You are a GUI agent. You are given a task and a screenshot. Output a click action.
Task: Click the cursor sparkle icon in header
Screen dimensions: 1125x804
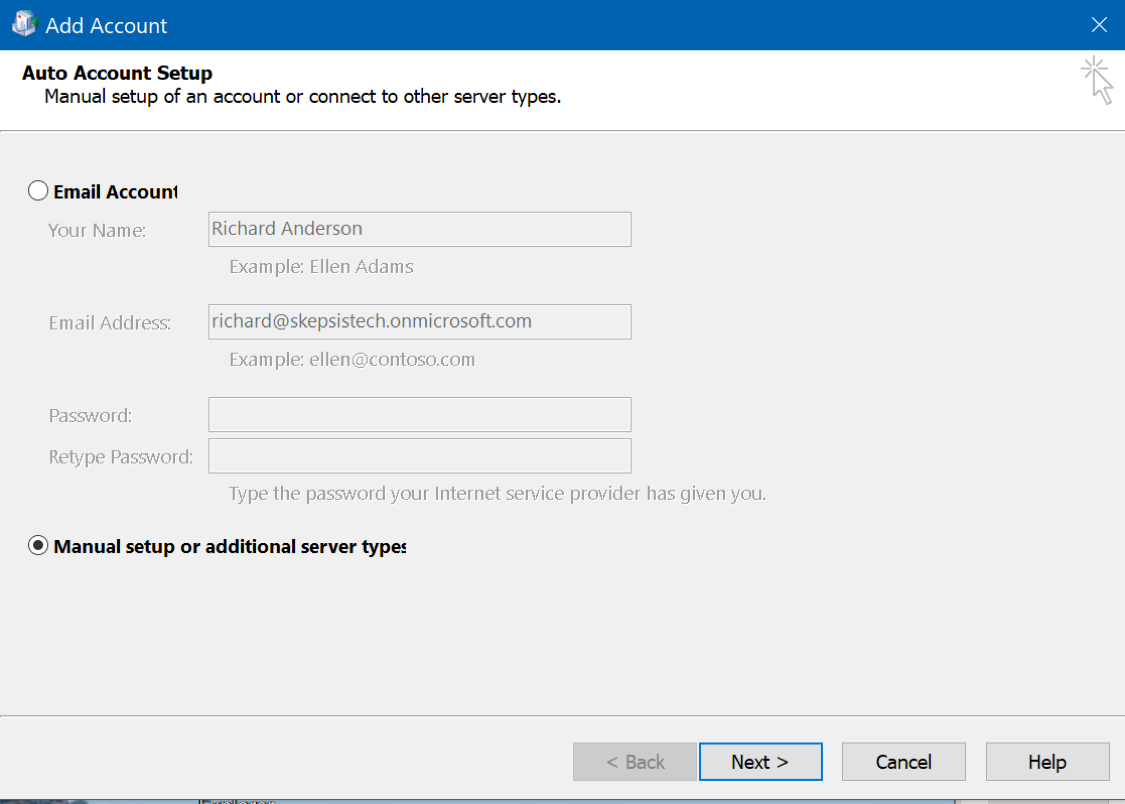pos(1098,80)
